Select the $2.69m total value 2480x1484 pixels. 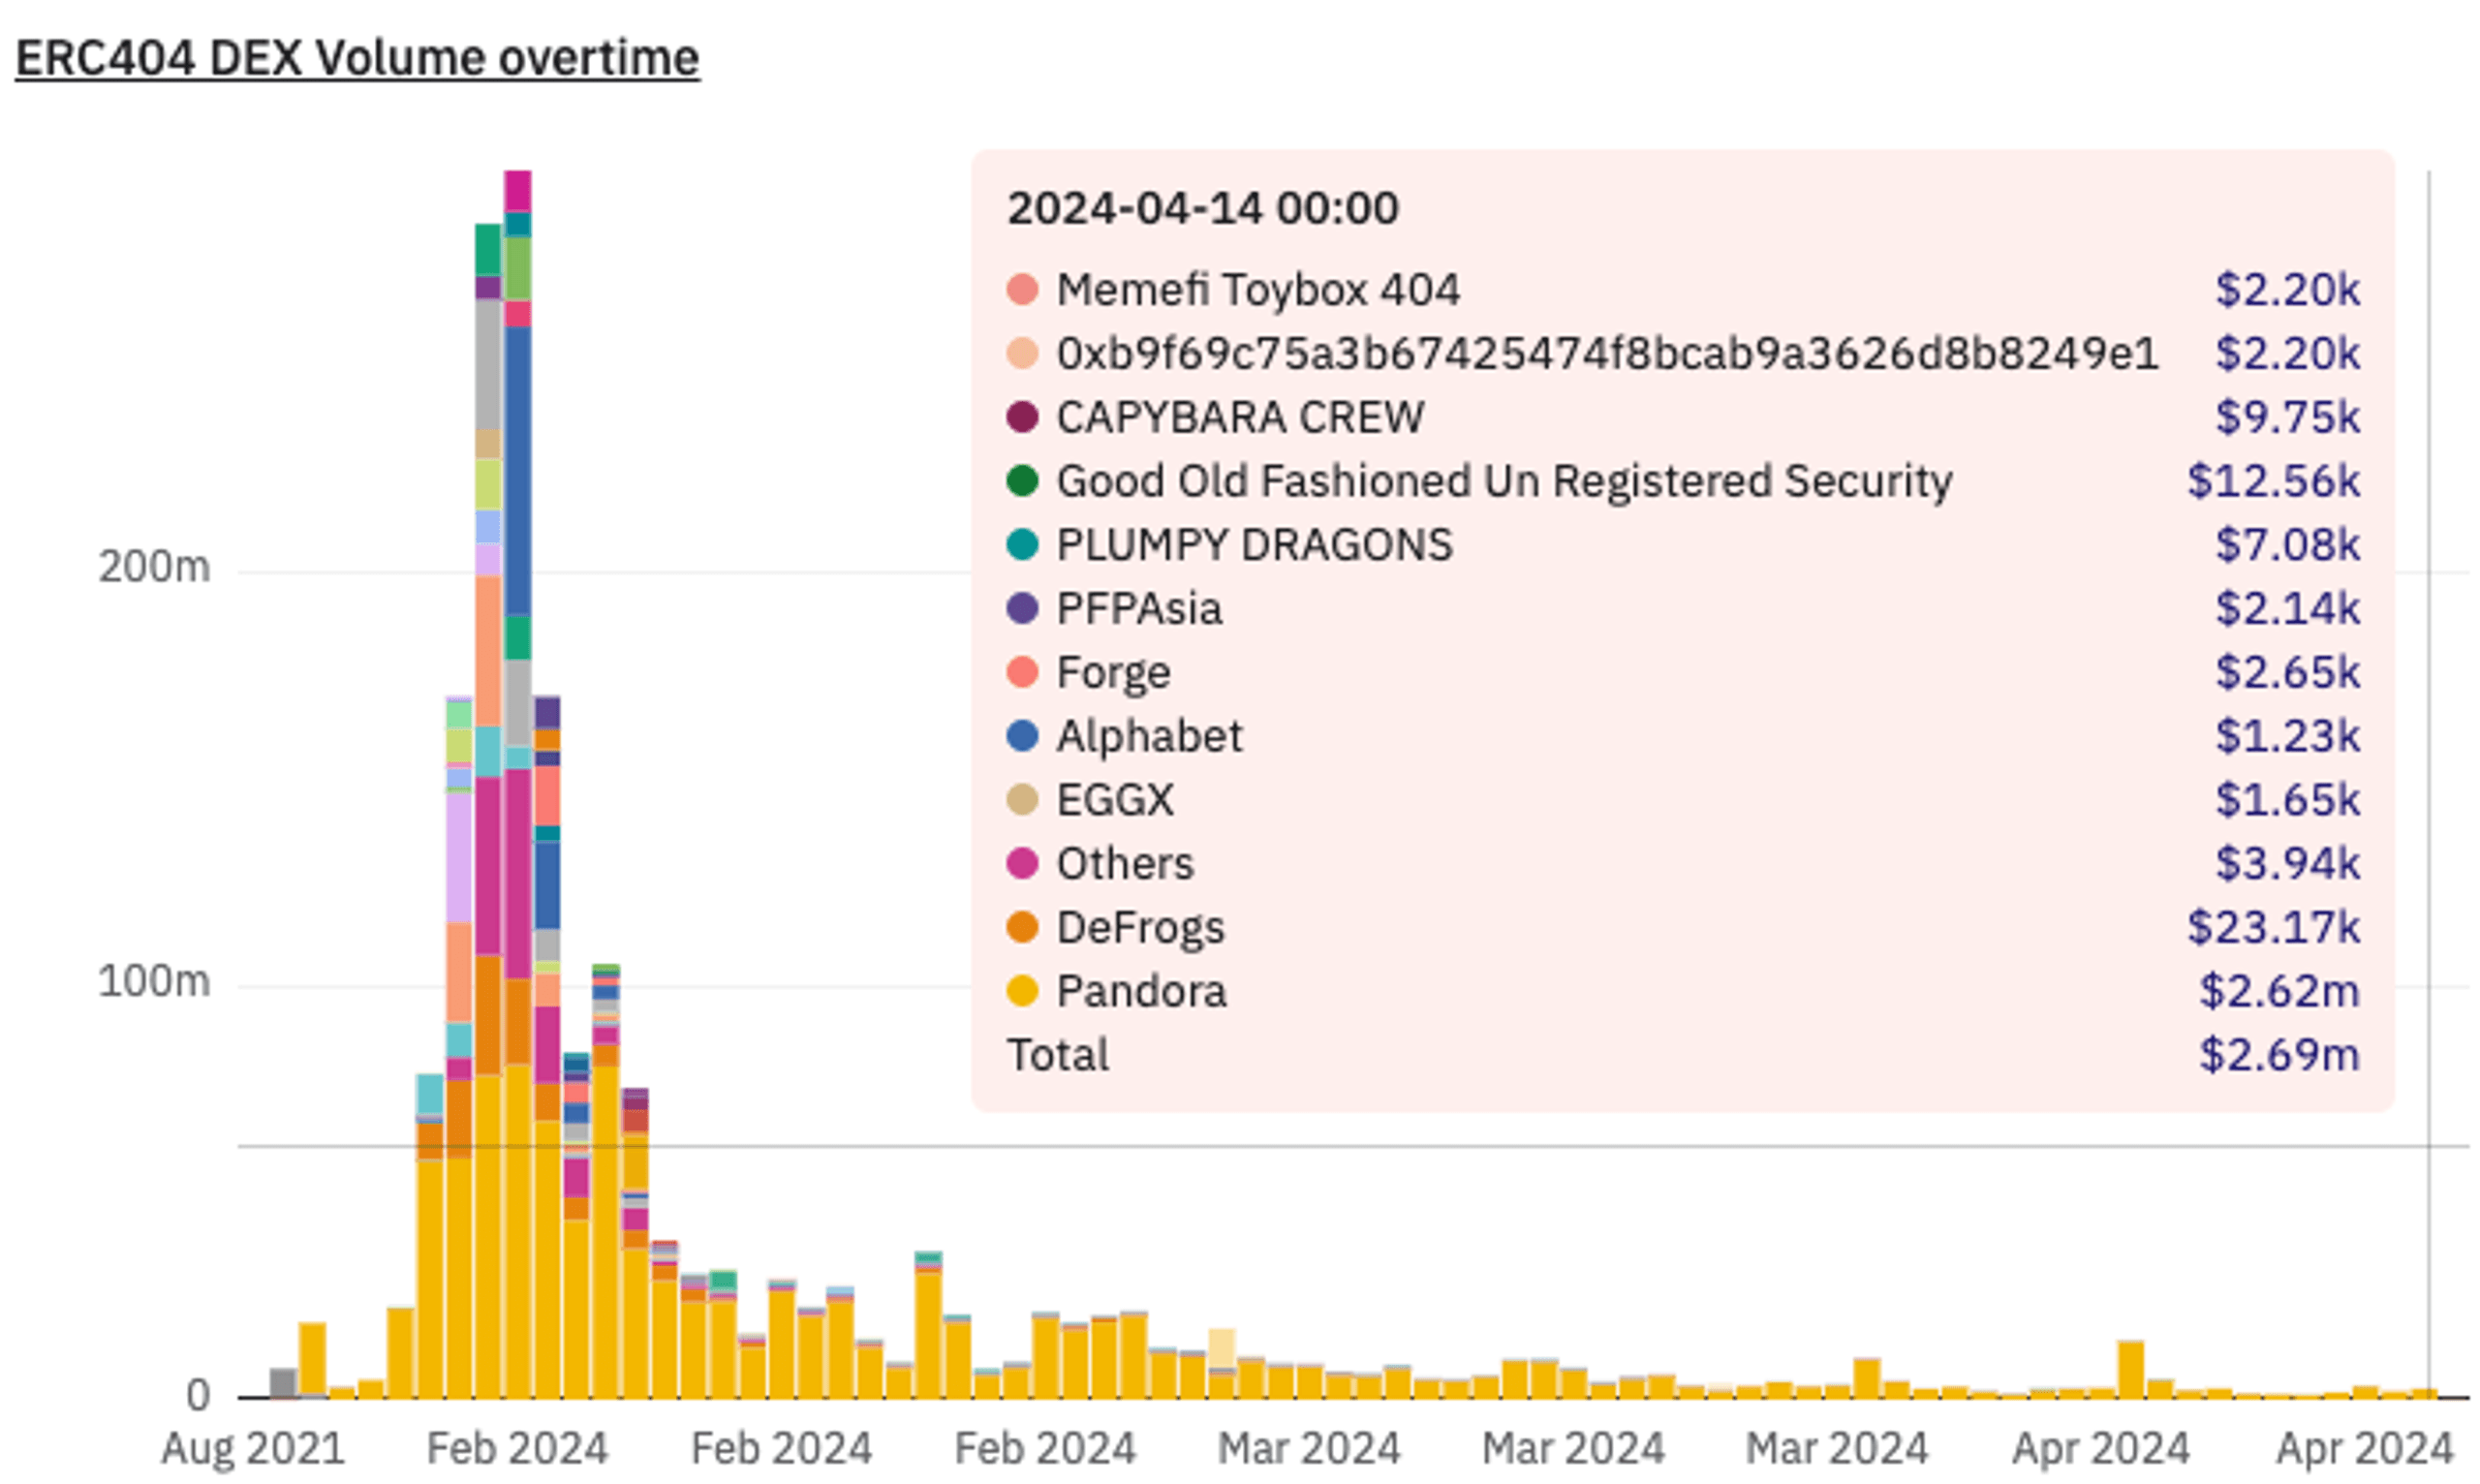[2279, 1055]
